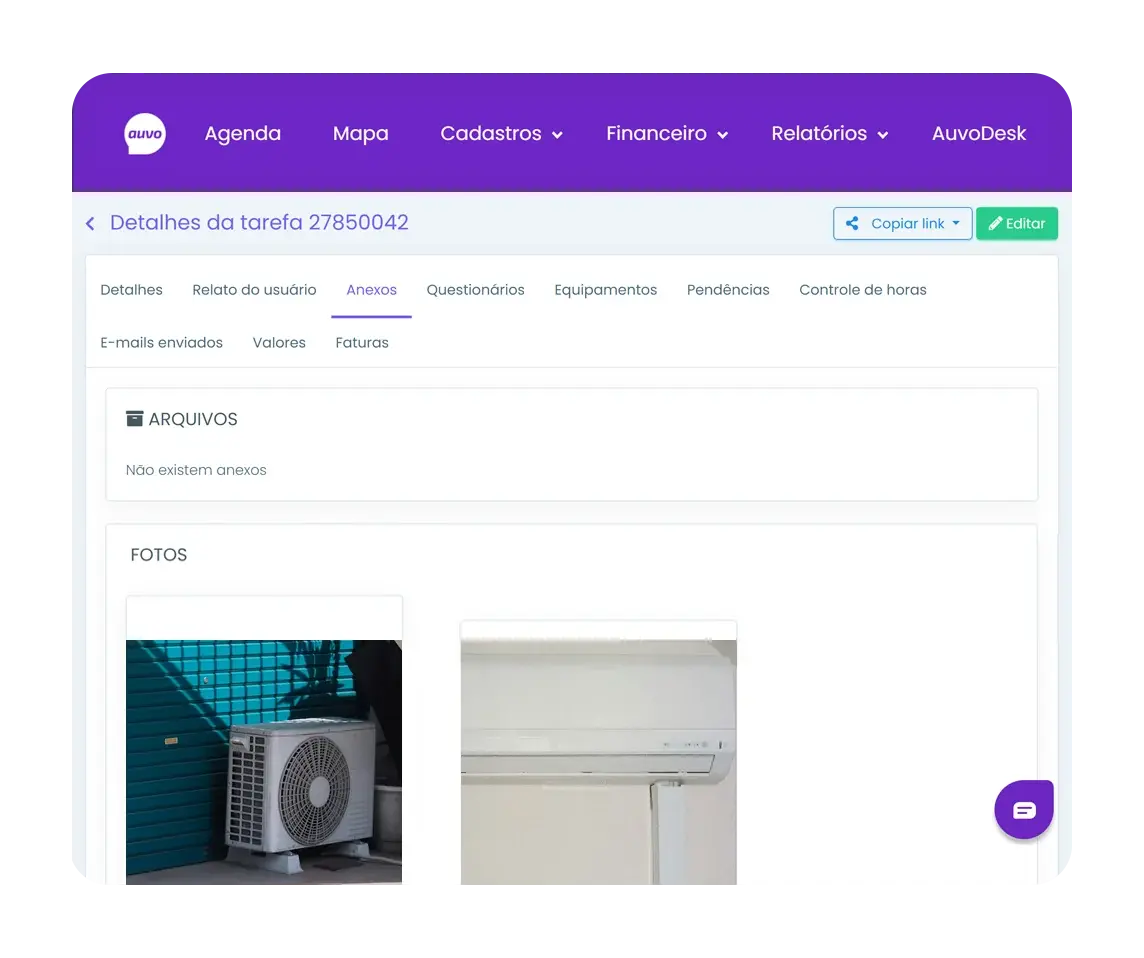
Task: Switch to the Controle de horas tab
Action: [x=862, y=290]
